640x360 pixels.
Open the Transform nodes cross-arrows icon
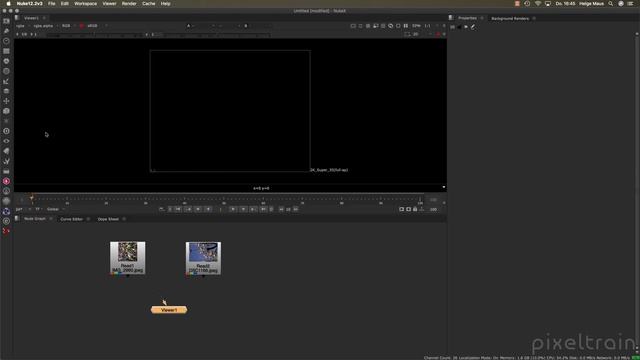pyautogui.click(x=6, y=101)
